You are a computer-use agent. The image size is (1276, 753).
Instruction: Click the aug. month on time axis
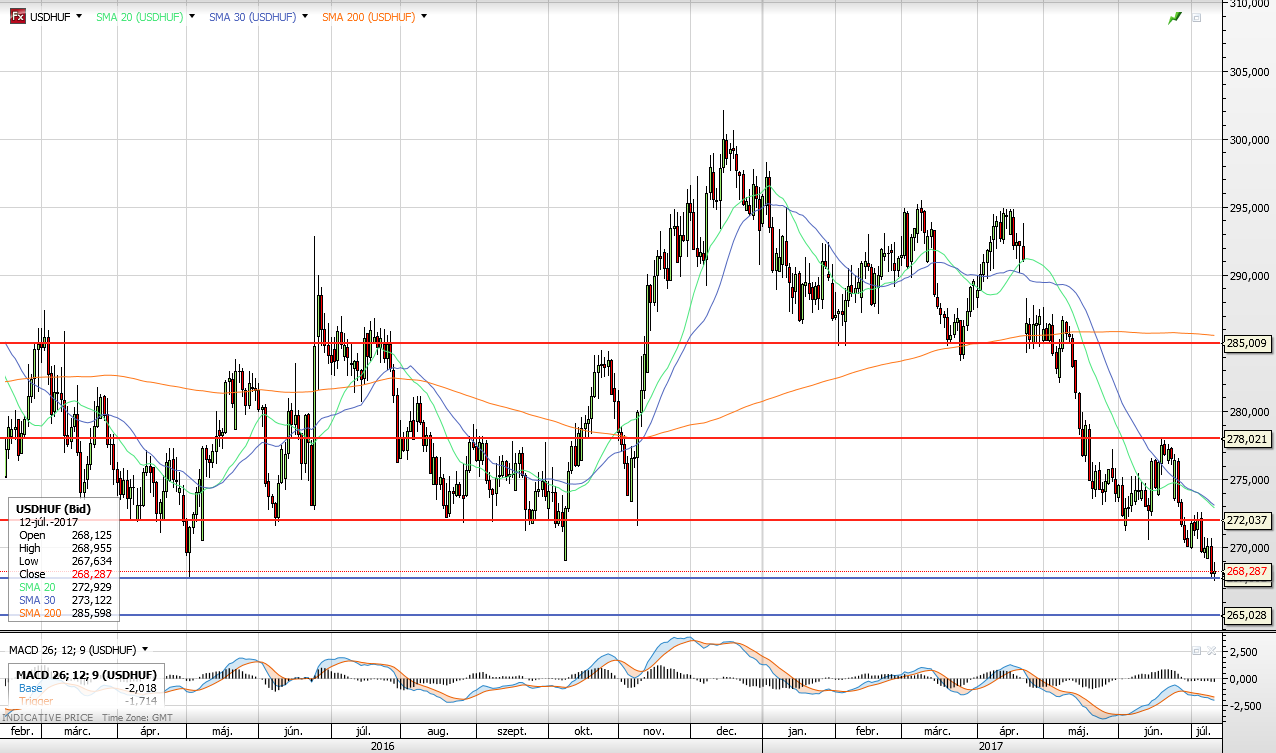pos(437,732)
